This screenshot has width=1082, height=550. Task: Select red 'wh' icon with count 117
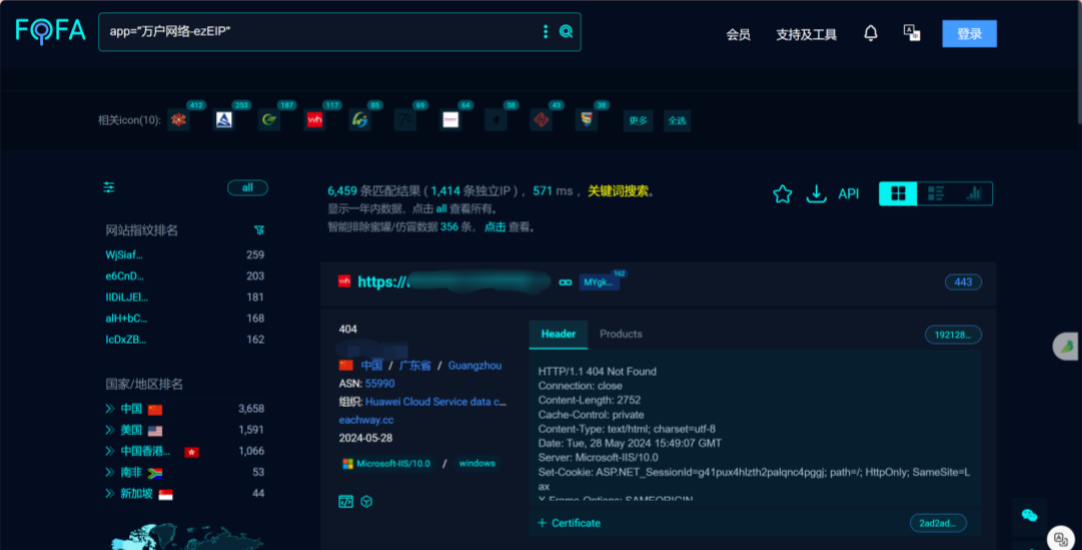coord(315,120)
